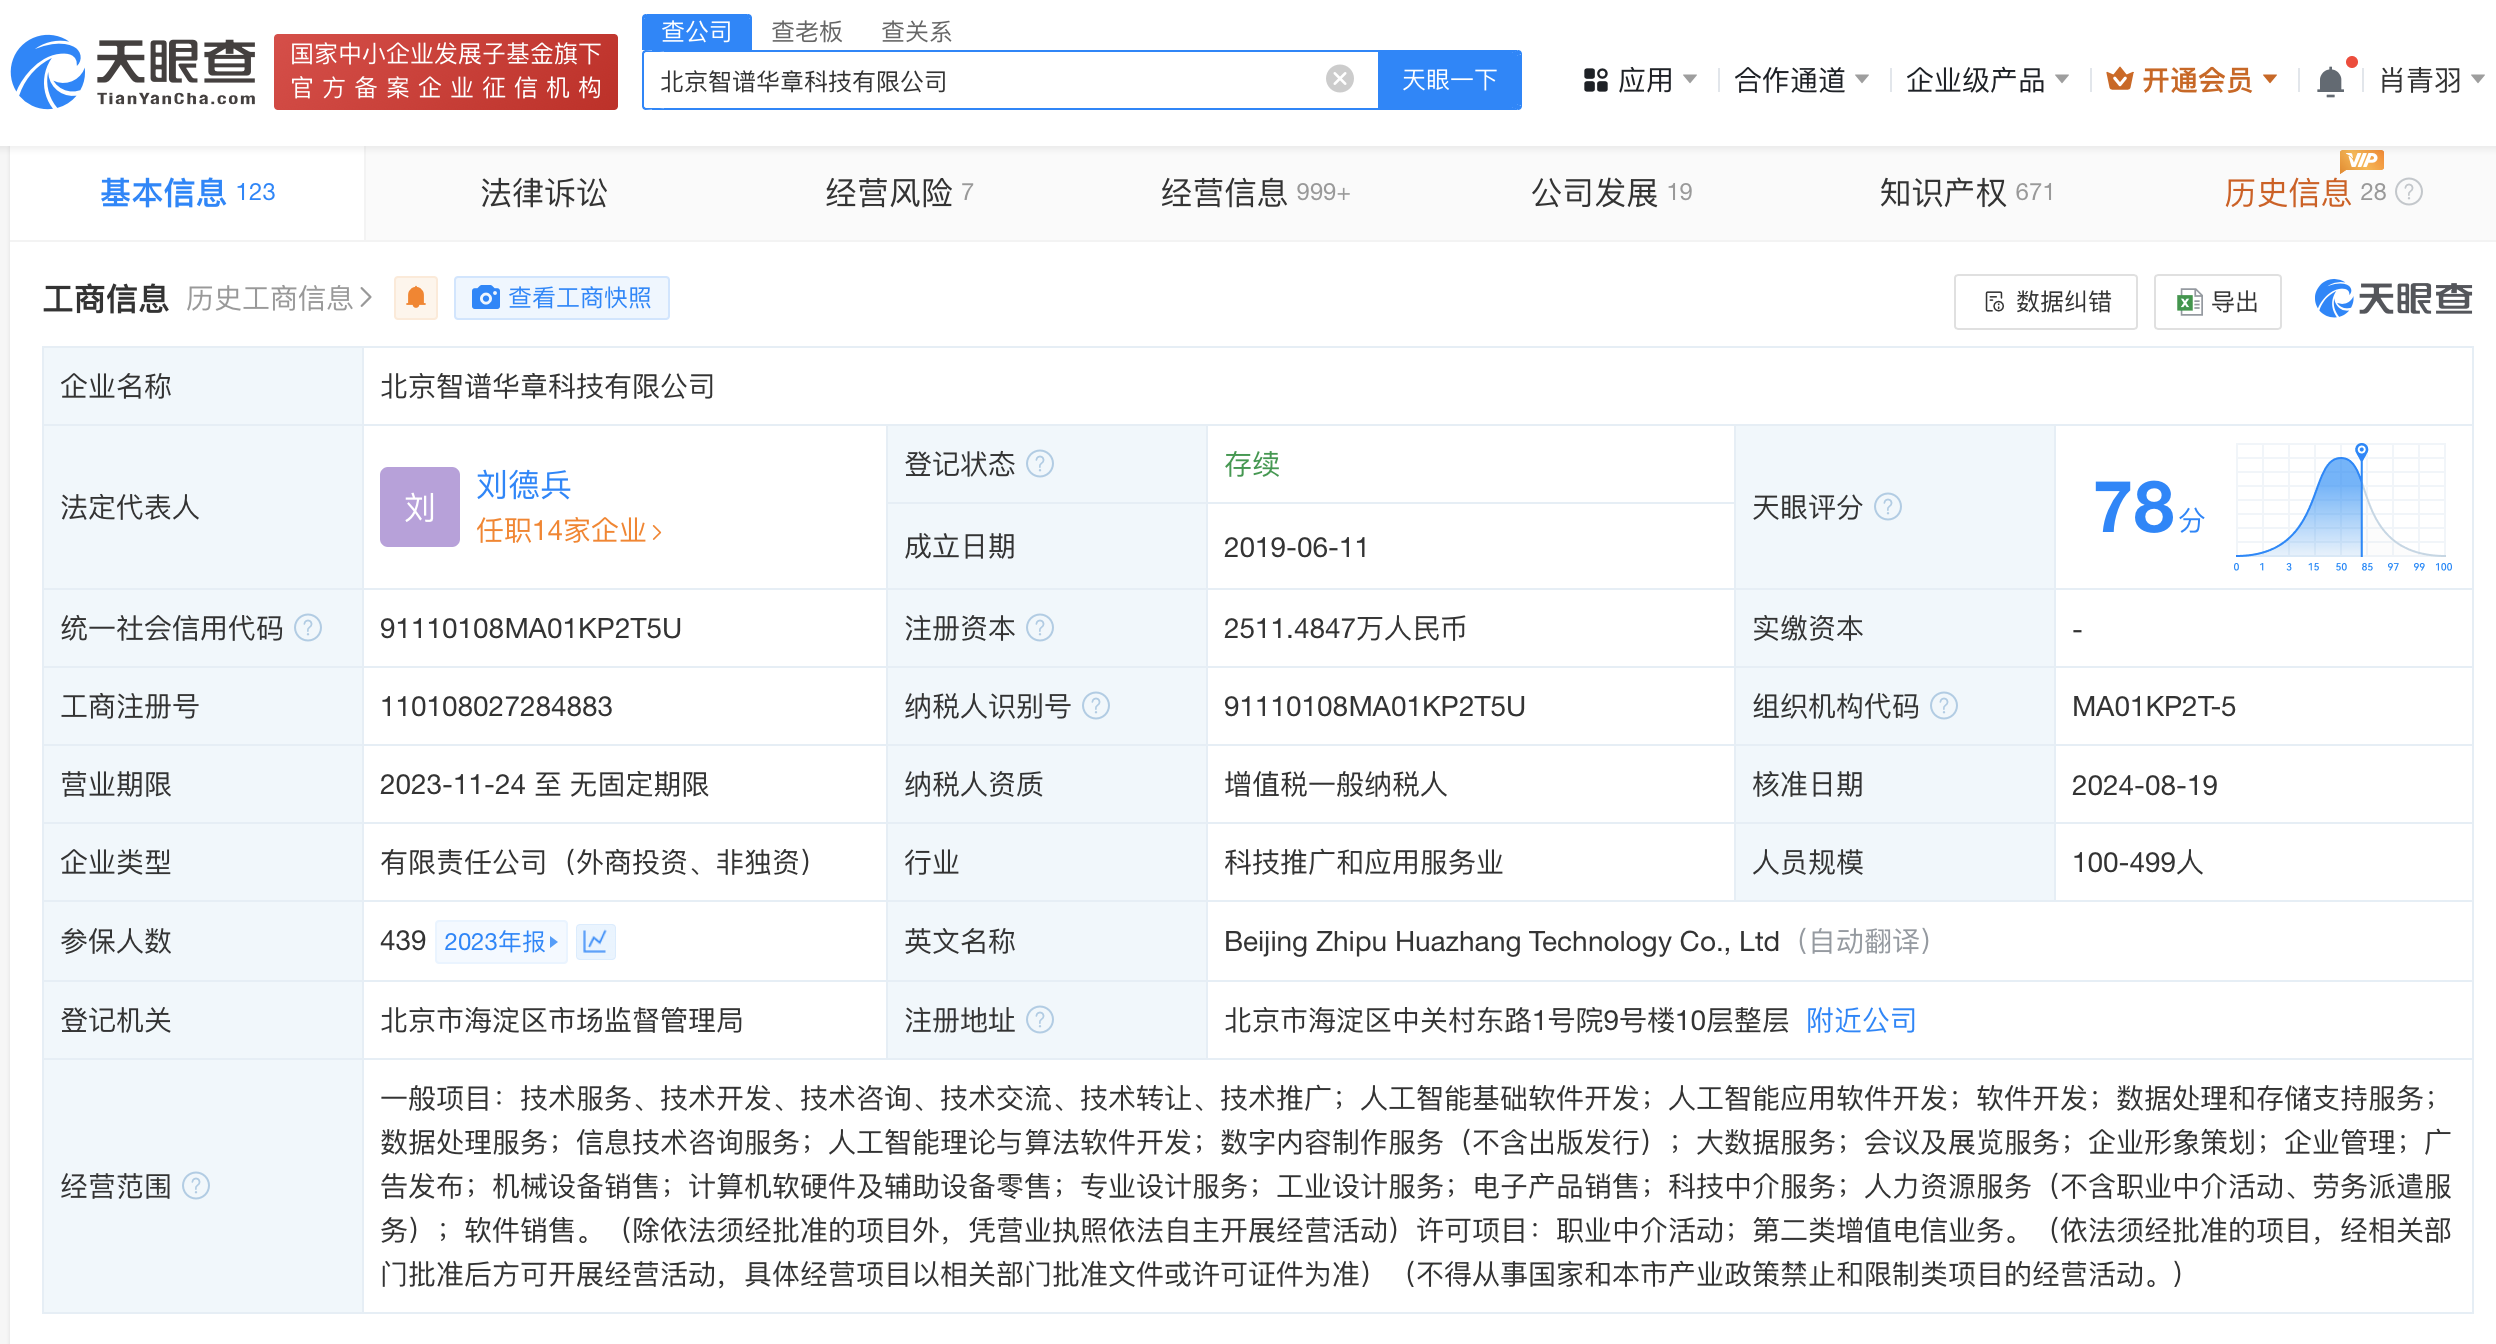
Task: Expand the 2023年报 entry for 参保人数
Action: point(501,941)
